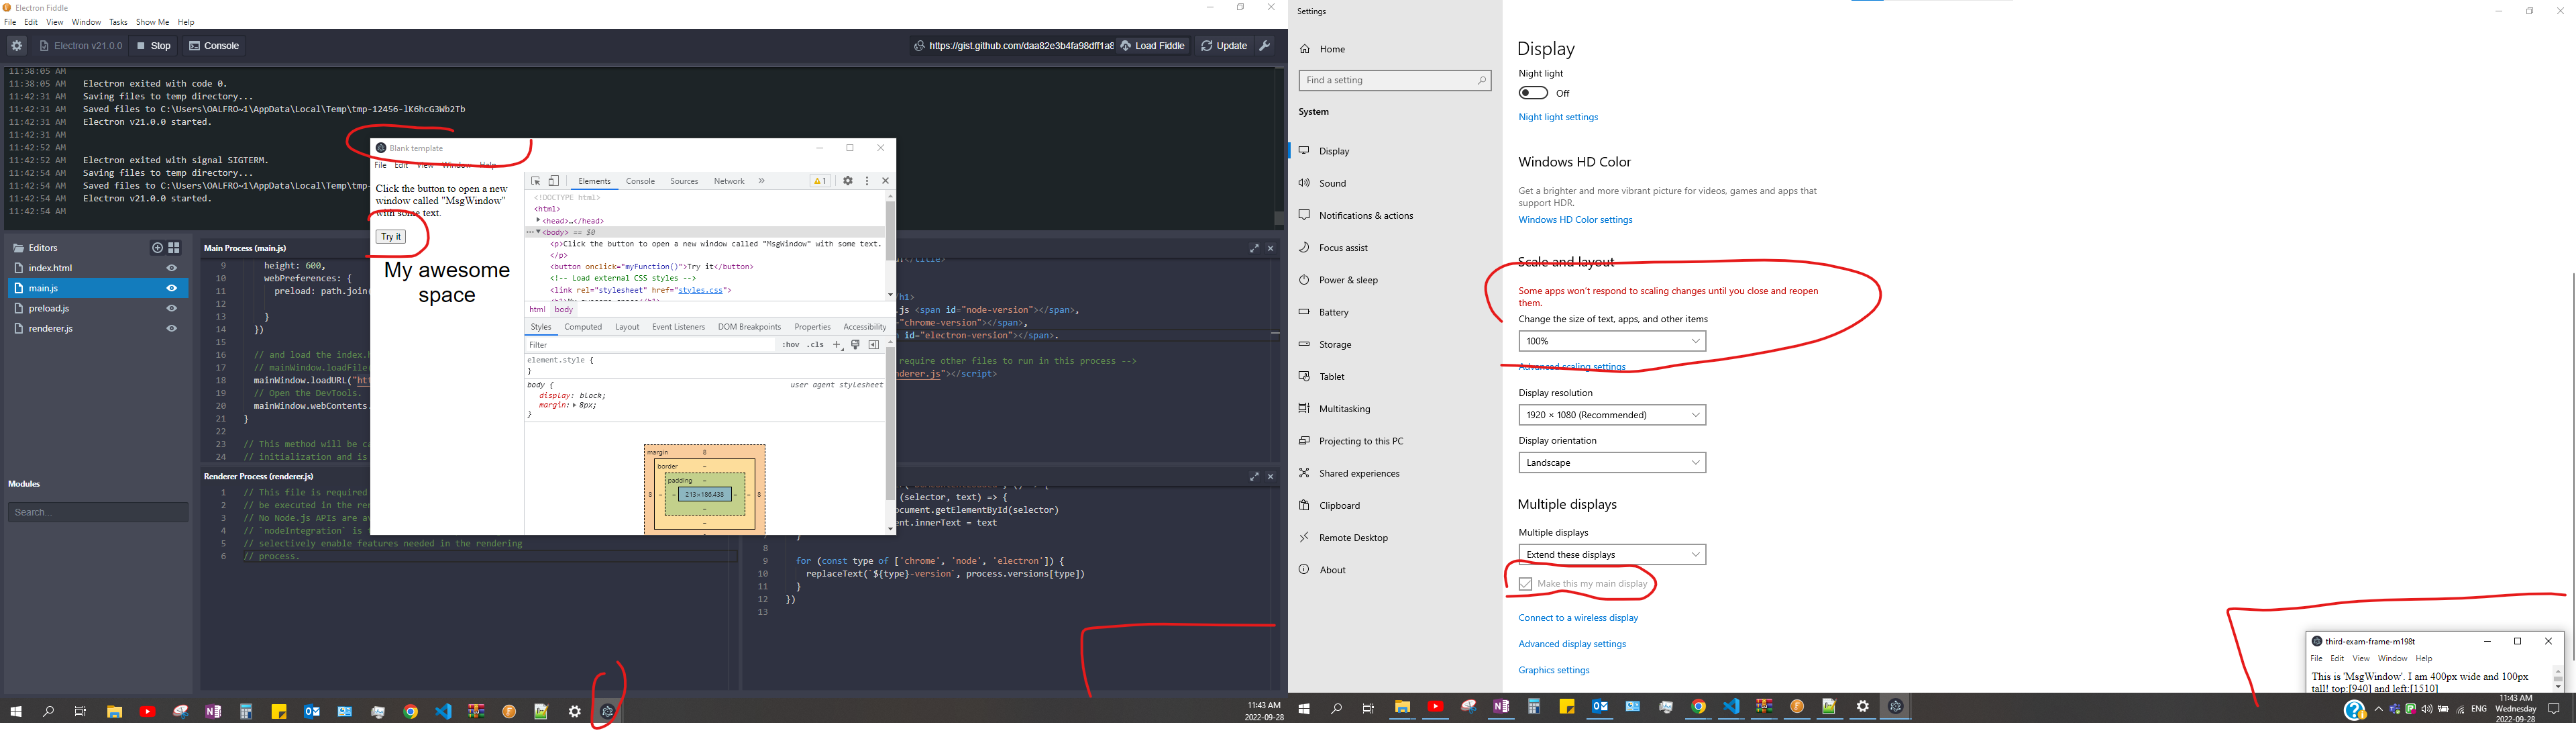This screenshot has width=2576, height=735.
Task: Open the editor layout grid icon
Action: (x=174, y=247)
